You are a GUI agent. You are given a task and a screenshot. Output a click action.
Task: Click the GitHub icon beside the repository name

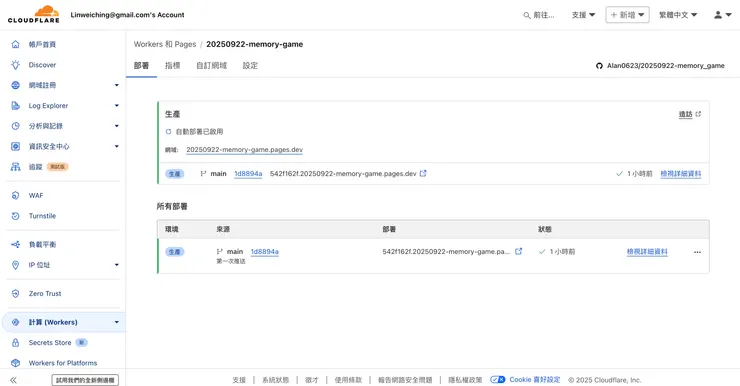coord(599,66)
